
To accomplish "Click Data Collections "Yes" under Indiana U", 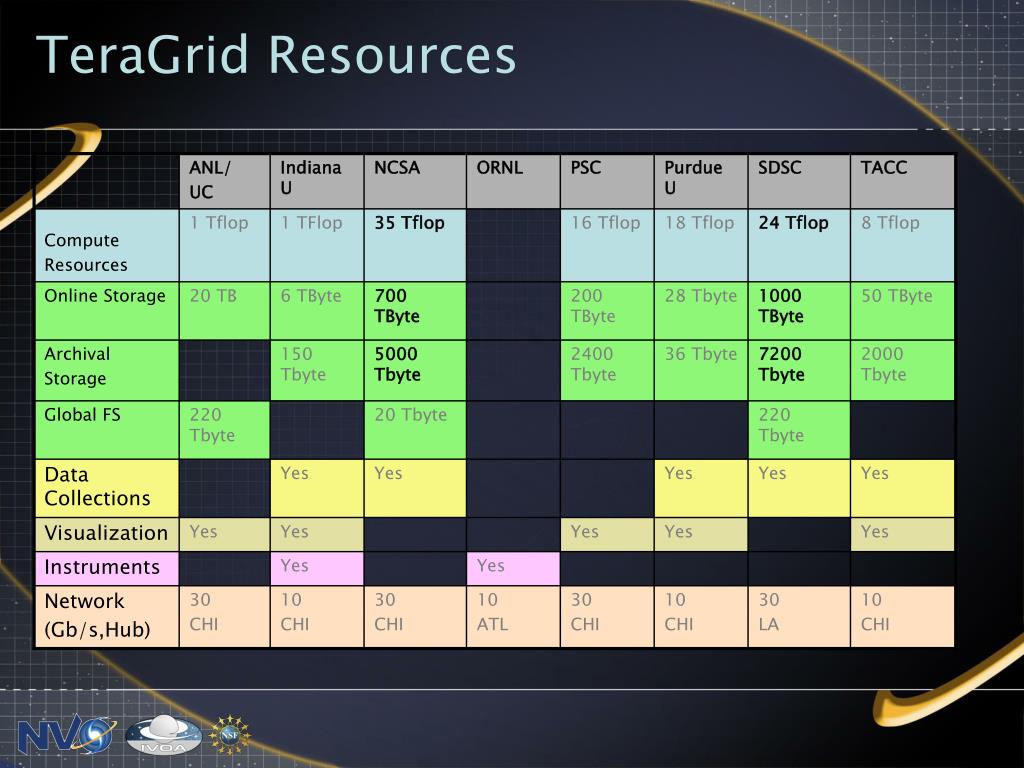I will (317, 488).
